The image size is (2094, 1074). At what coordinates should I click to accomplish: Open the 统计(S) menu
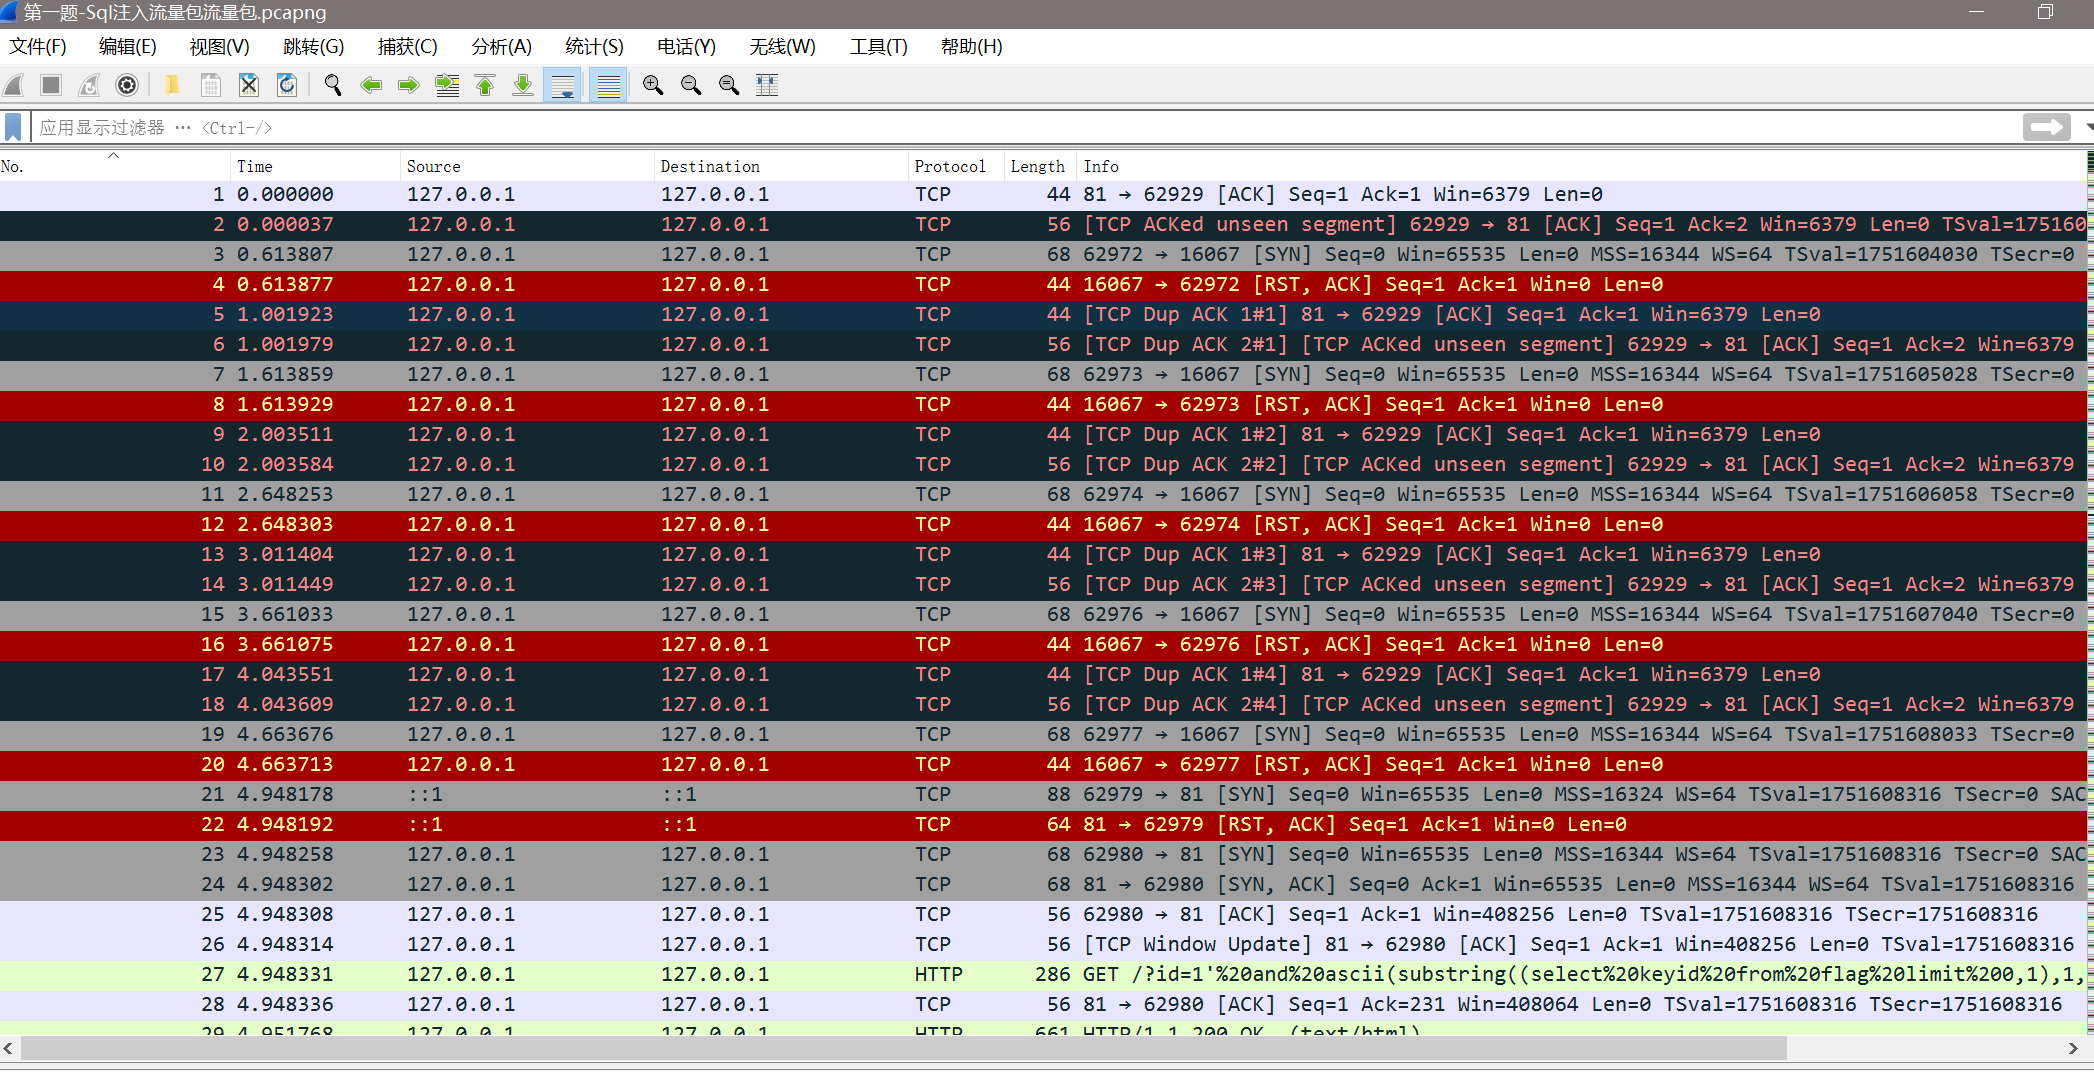click(x=593, y=46)
